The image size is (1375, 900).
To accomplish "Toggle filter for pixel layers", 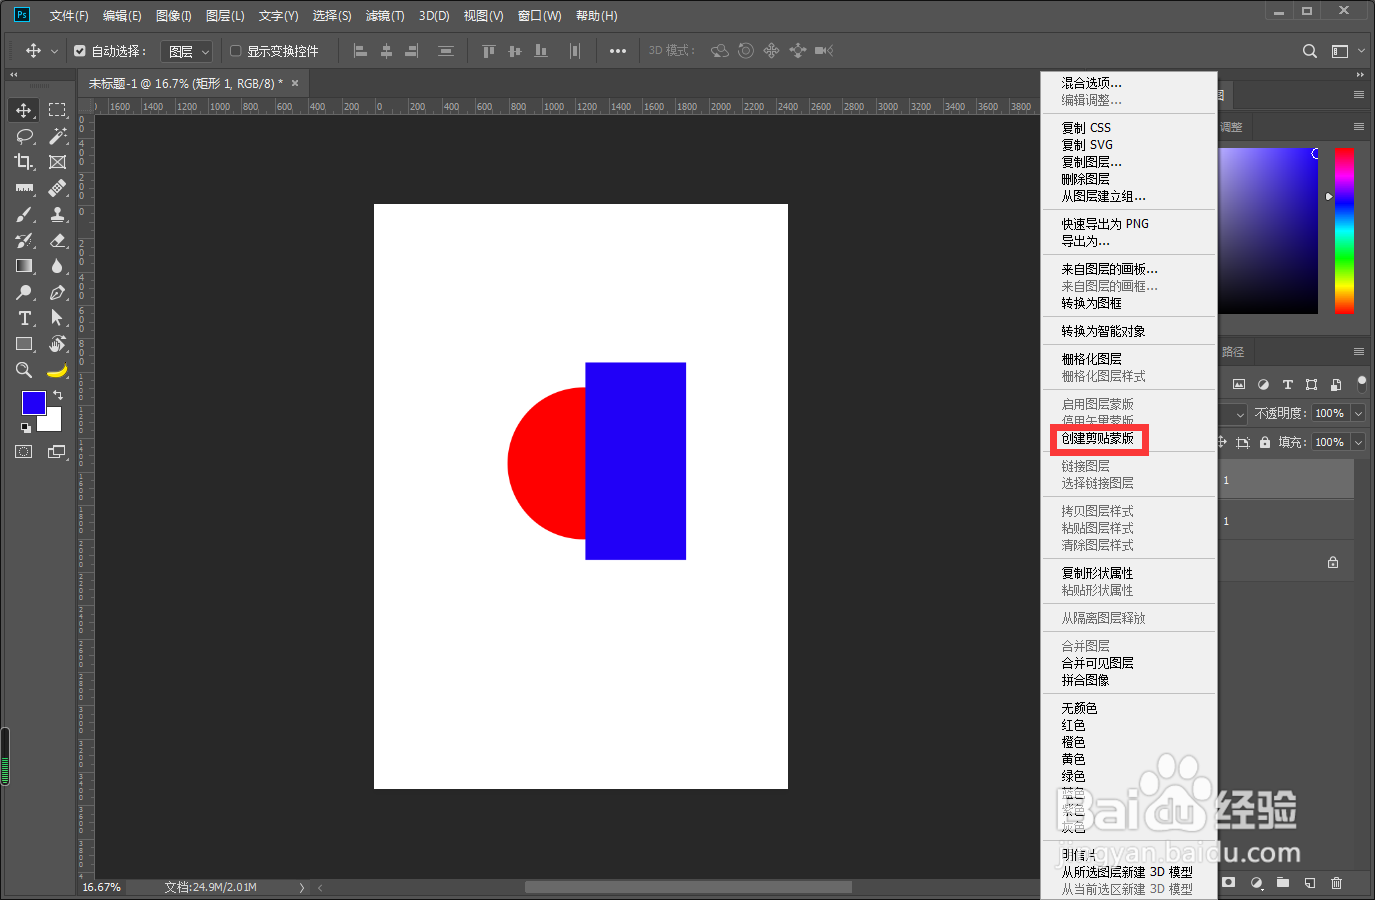I will click(1239, 384).
